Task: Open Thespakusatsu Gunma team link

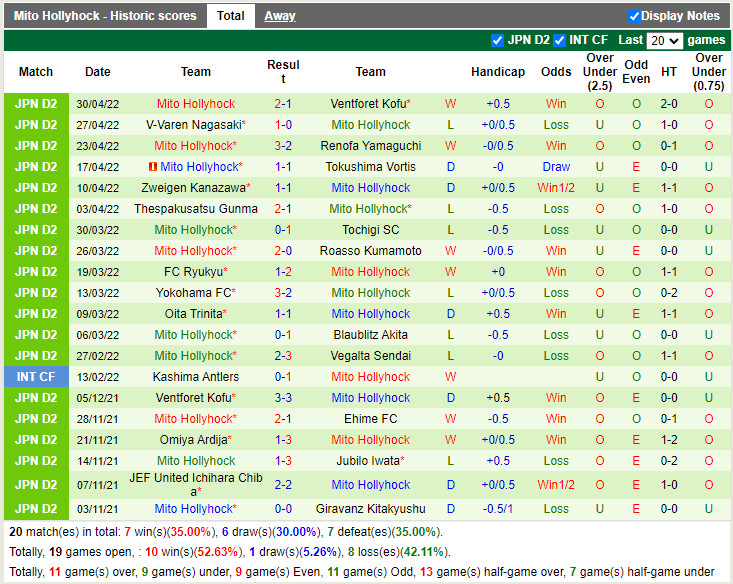Action: tap(196, 209)
